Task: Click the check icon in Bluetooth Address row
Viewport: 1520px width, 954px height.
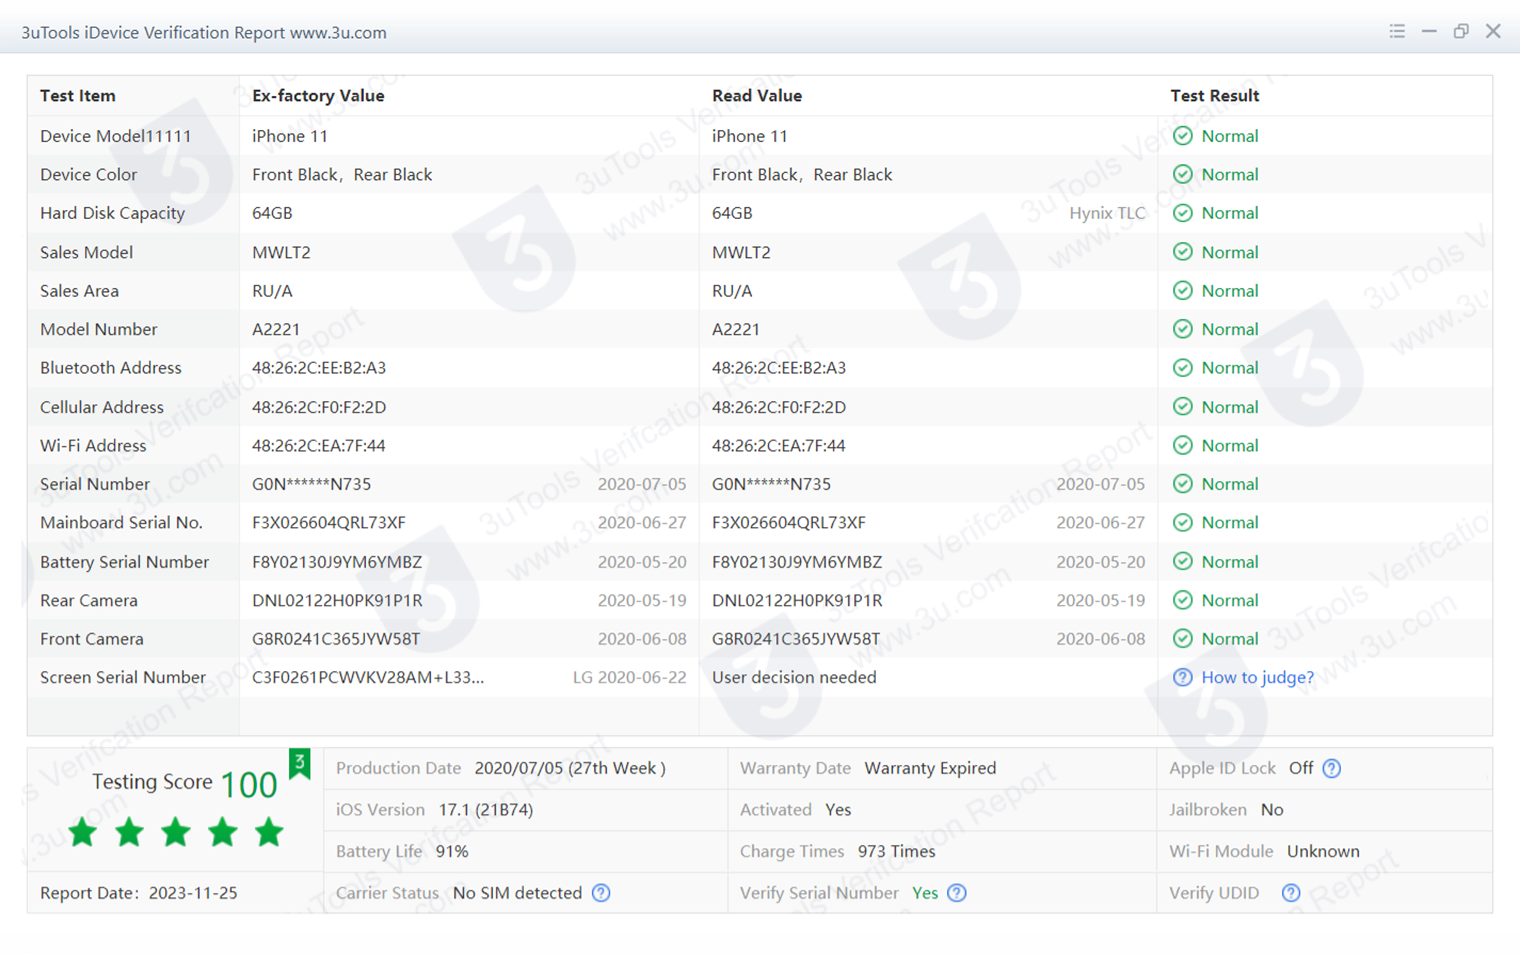Action: pyautogui.click(x=1182, y=368)
